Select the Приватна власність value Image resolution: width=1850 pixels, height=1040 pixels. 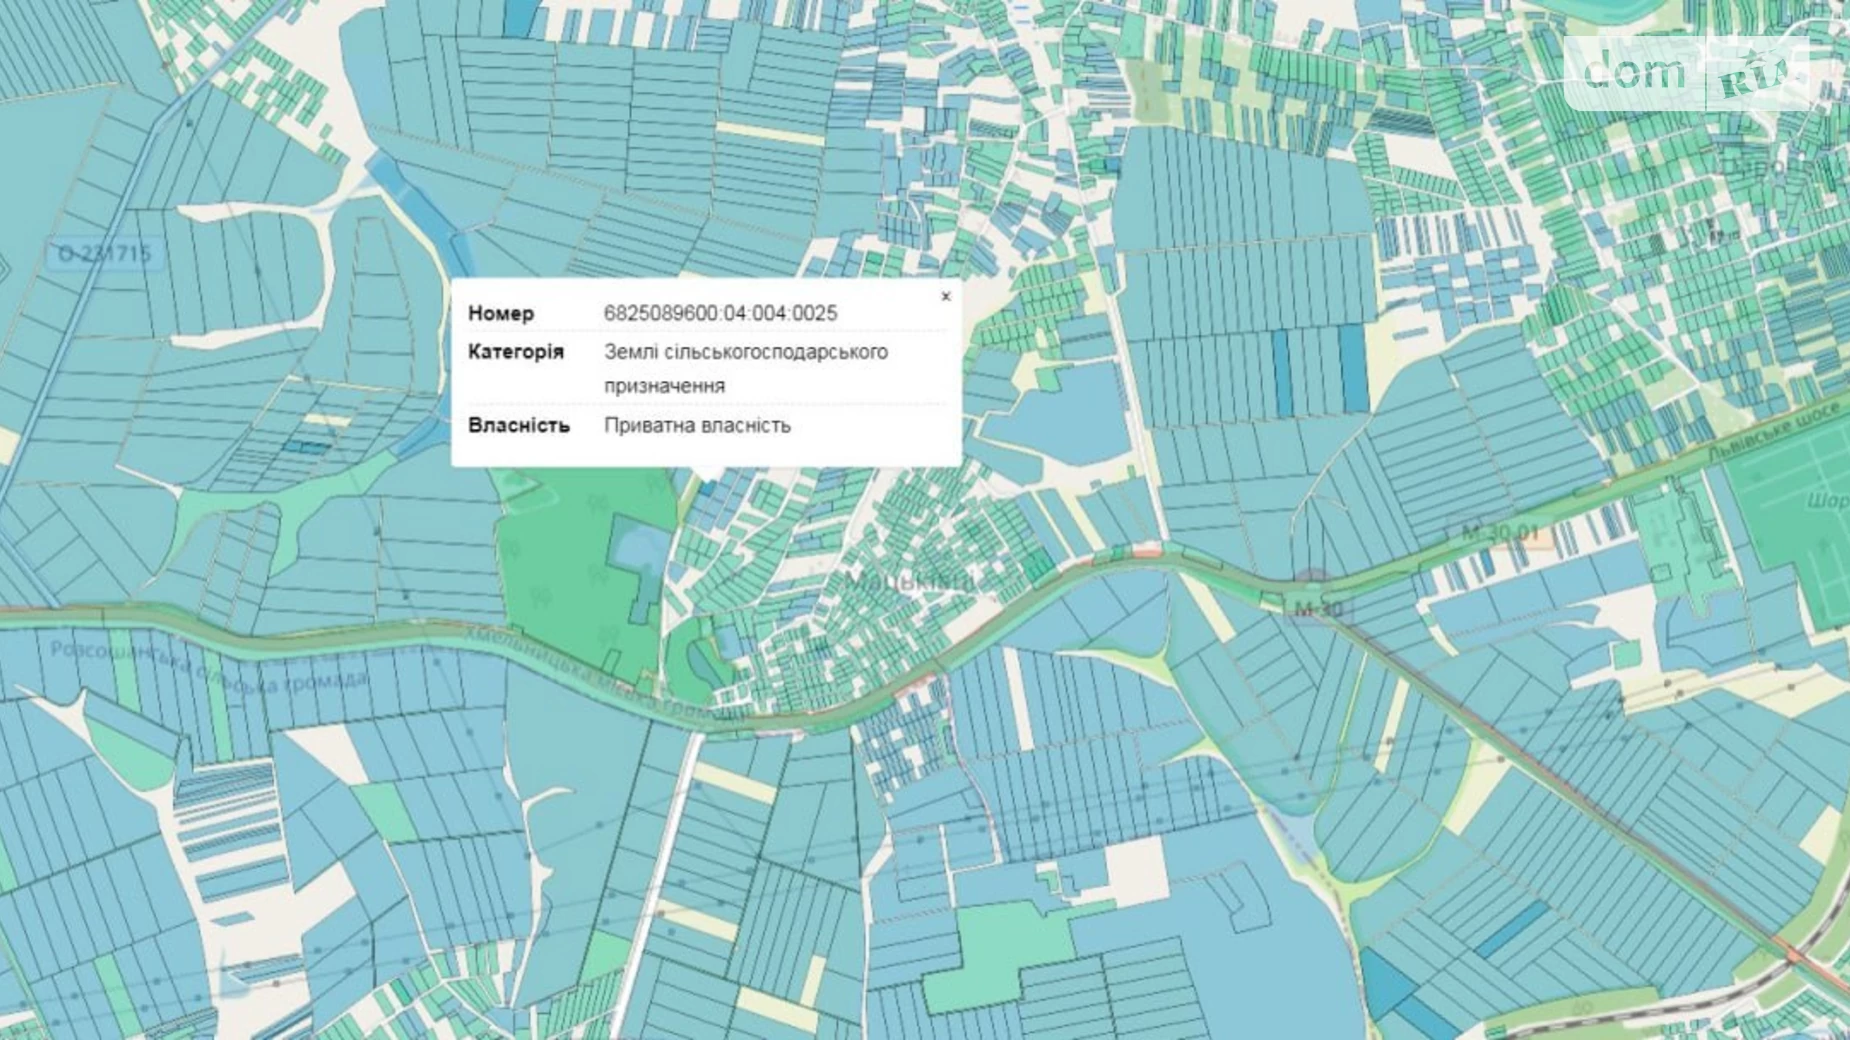pos(697,425)
